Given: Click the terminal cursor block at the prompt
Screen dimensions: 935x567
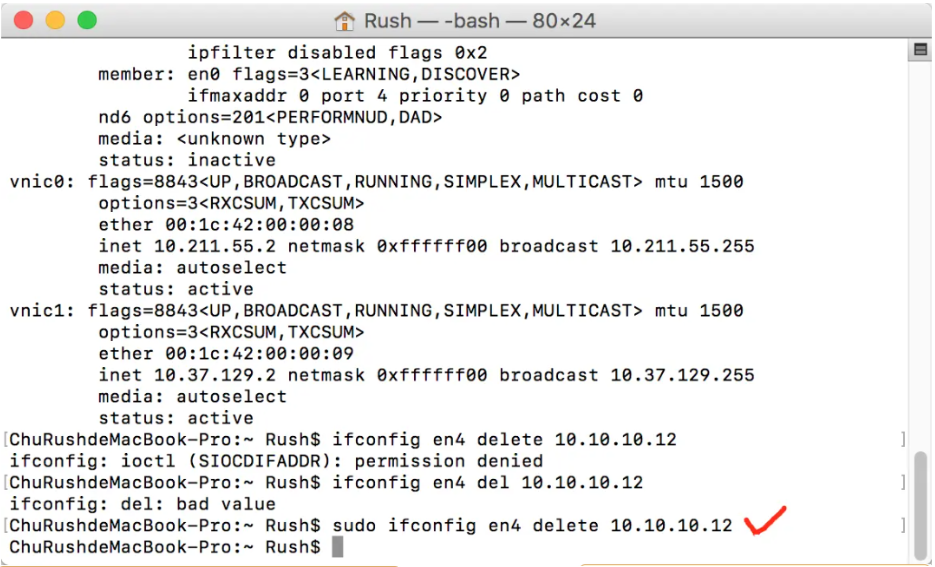Looking at the screenshot, I should coord(338,547).
